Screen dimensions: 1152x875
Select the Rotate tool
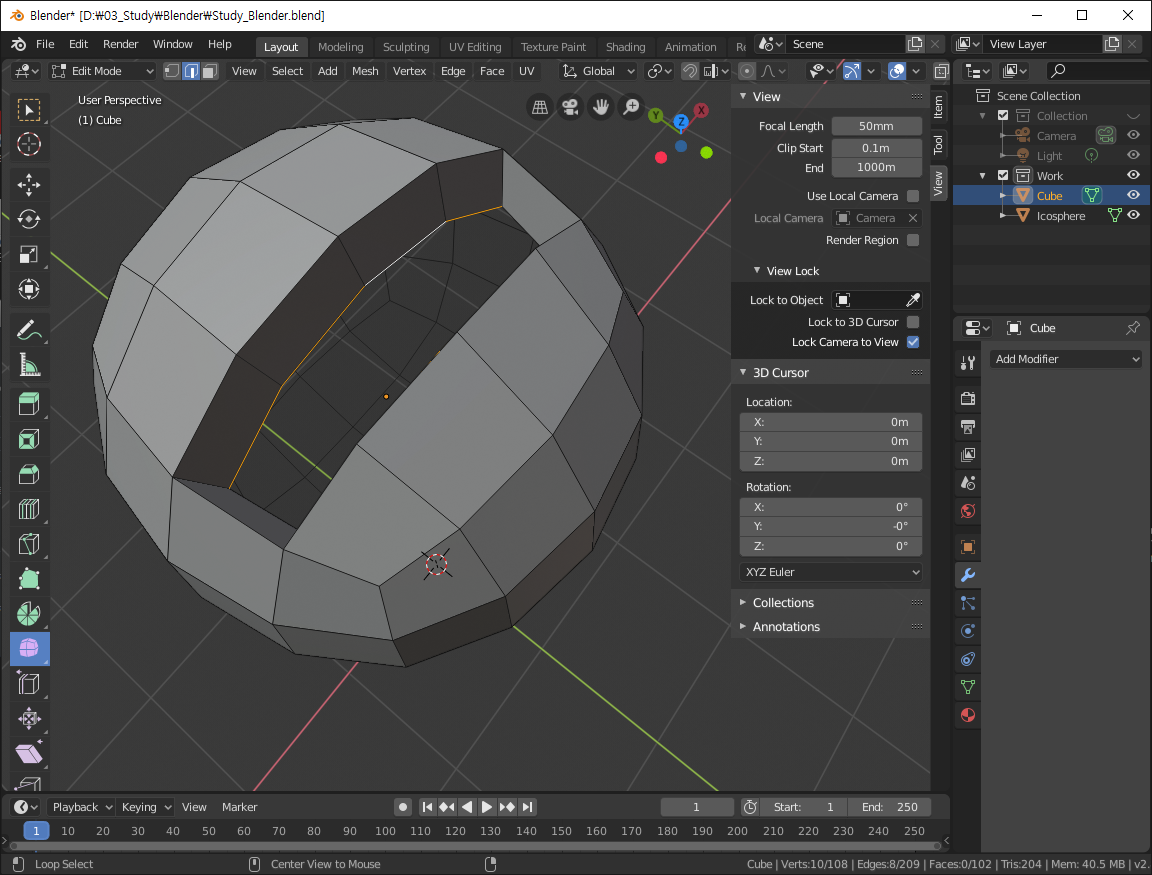tap(29, 219)
